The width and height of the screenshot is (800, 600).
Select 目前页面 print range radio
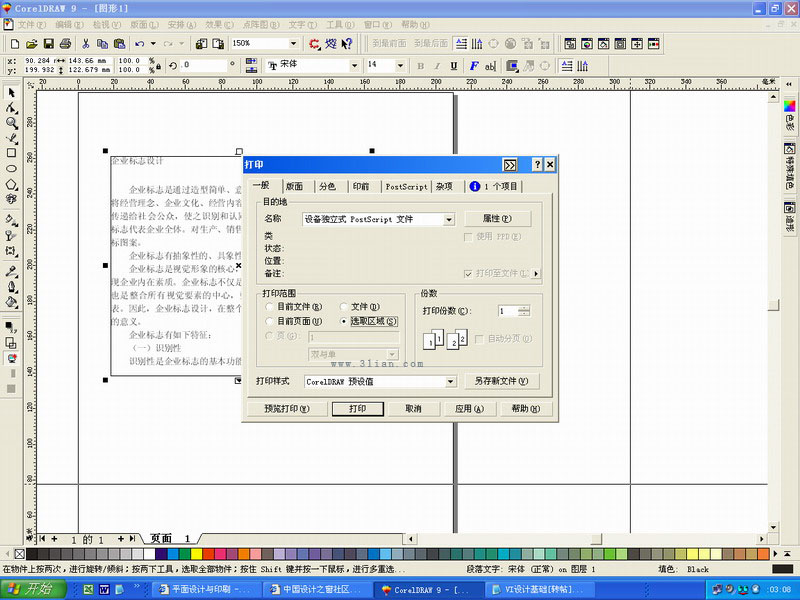[x=294, y=321]
